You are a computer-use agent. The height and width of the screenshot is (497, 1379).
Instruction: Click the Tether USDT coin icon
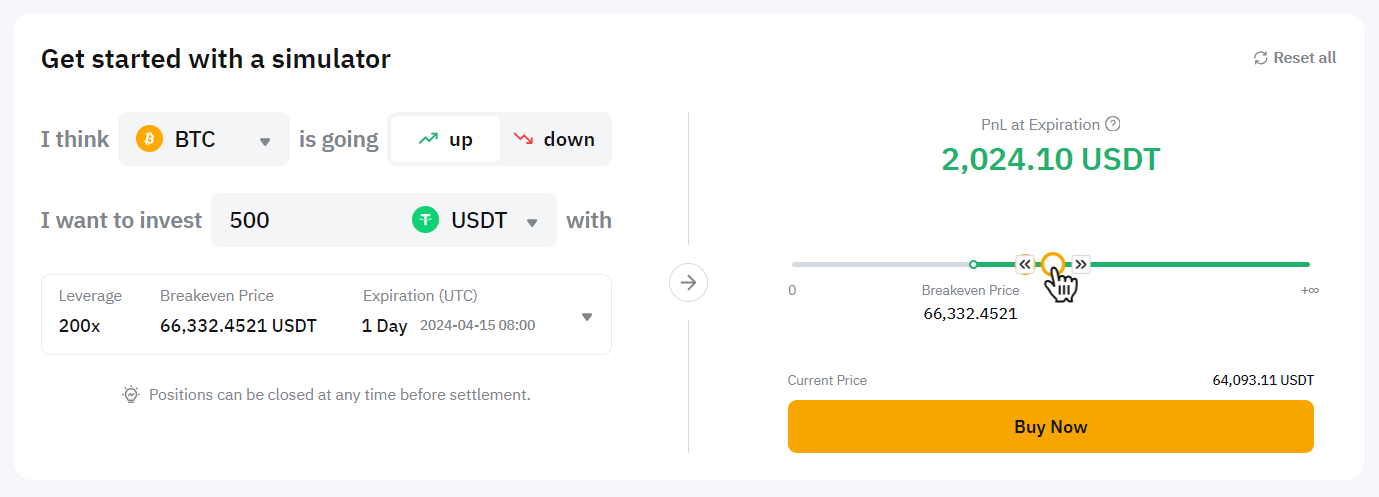426,220
